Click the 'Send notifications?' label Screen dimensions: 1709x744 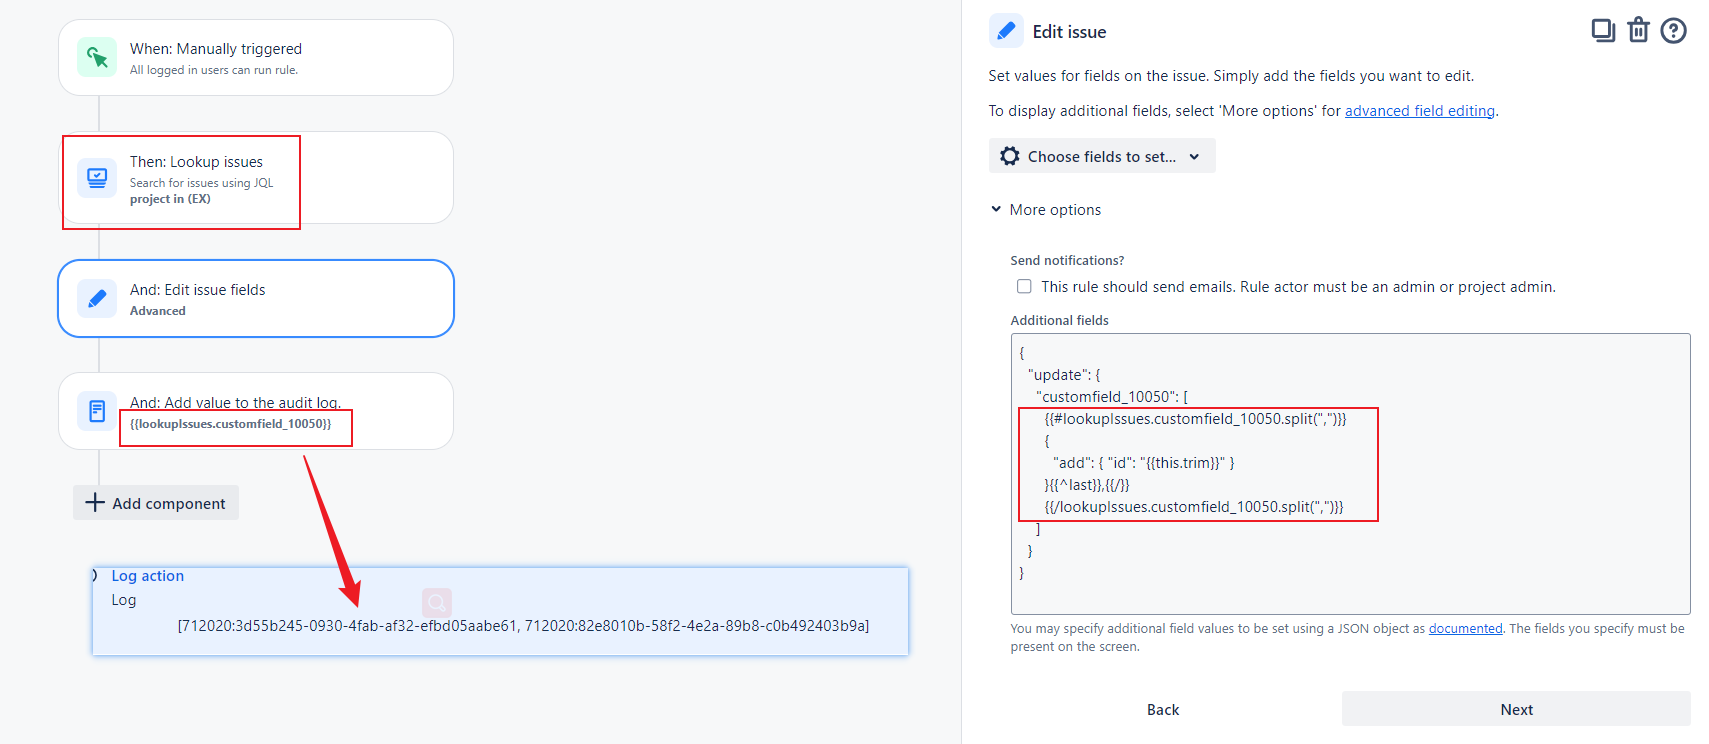[x=1067, y=260]
